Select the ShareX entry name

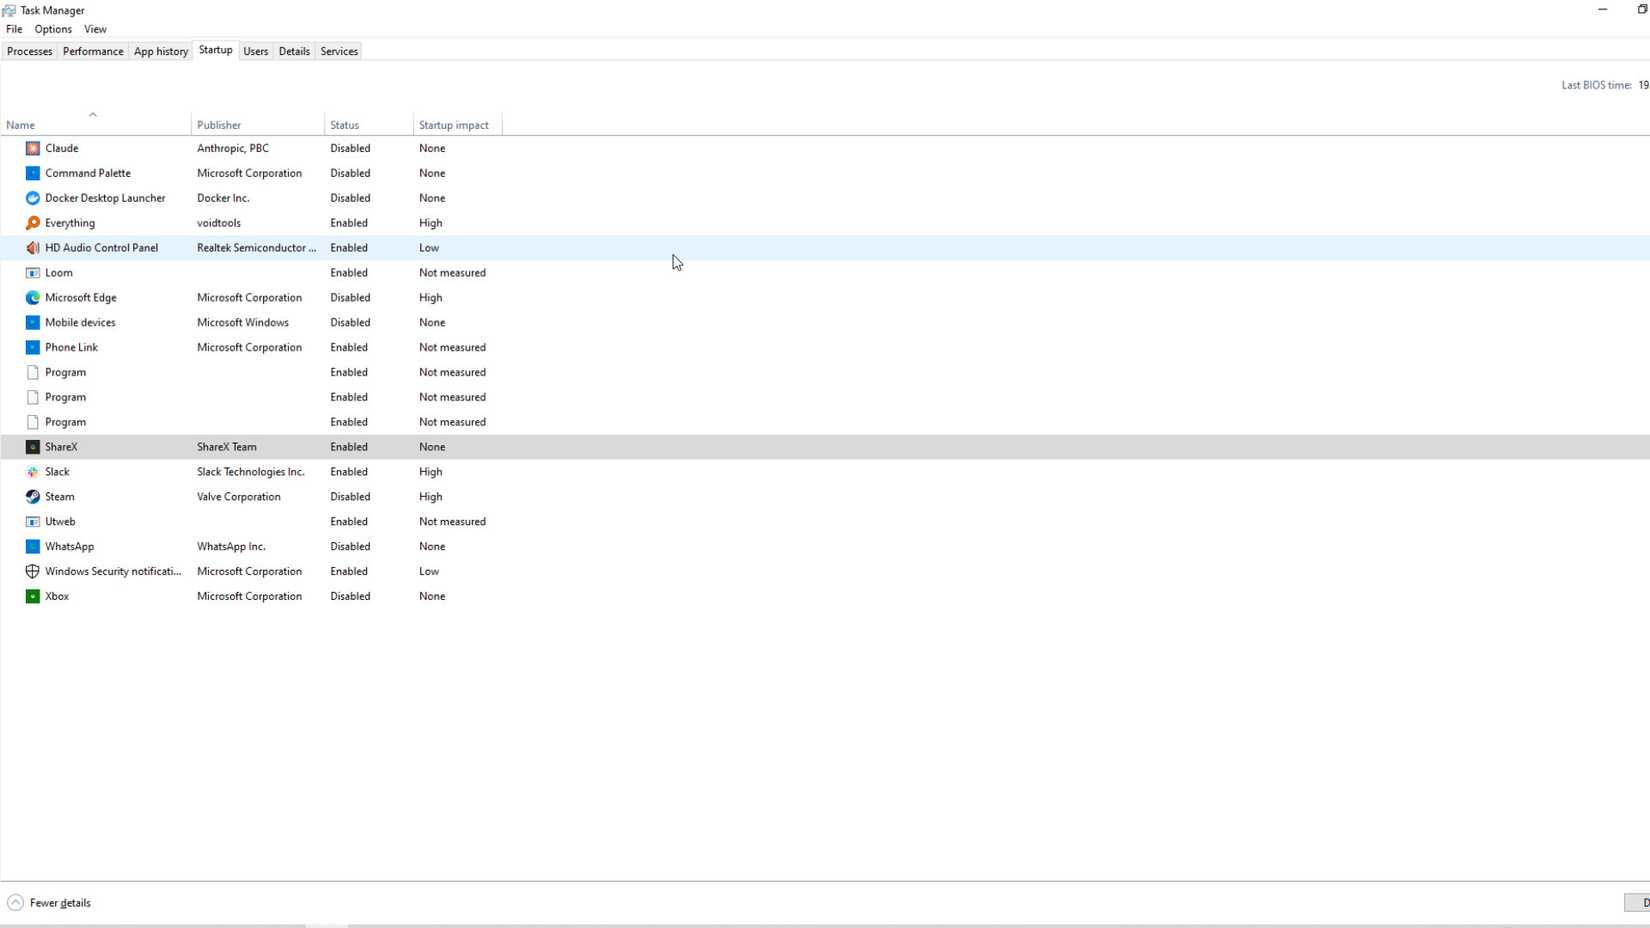tap(61, 447)
